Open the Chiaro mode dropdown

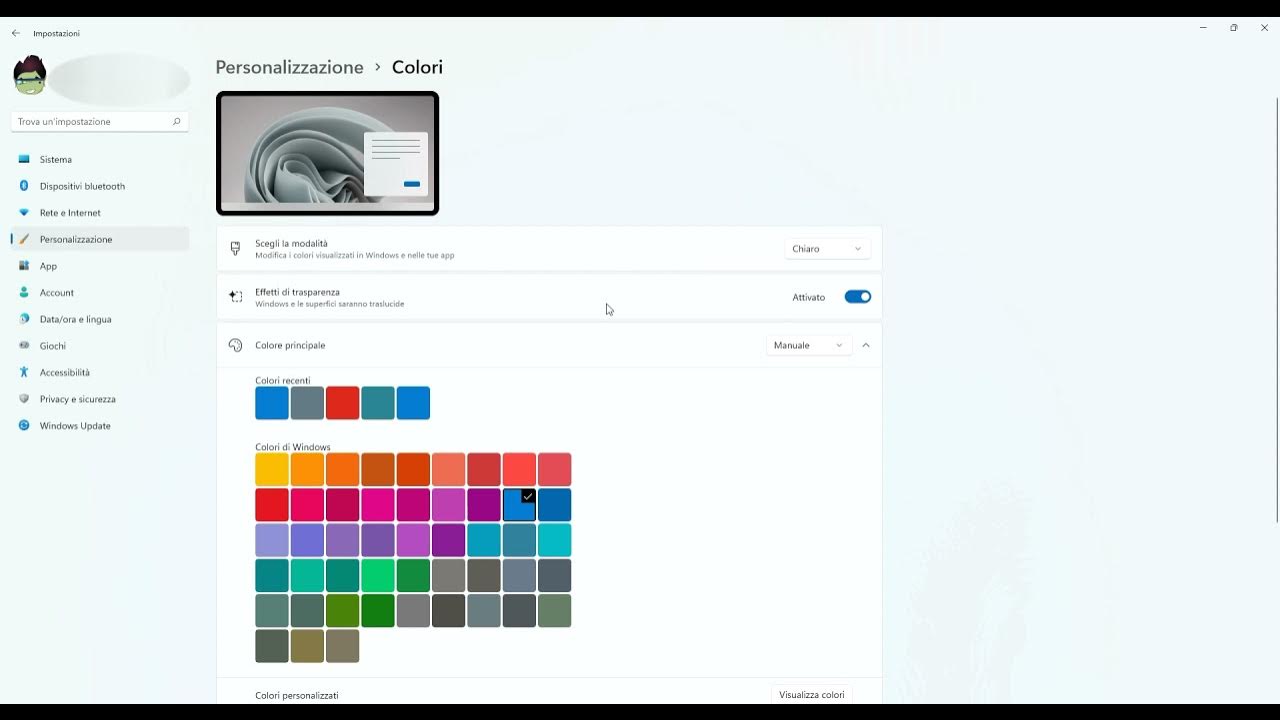pos(826,247)
